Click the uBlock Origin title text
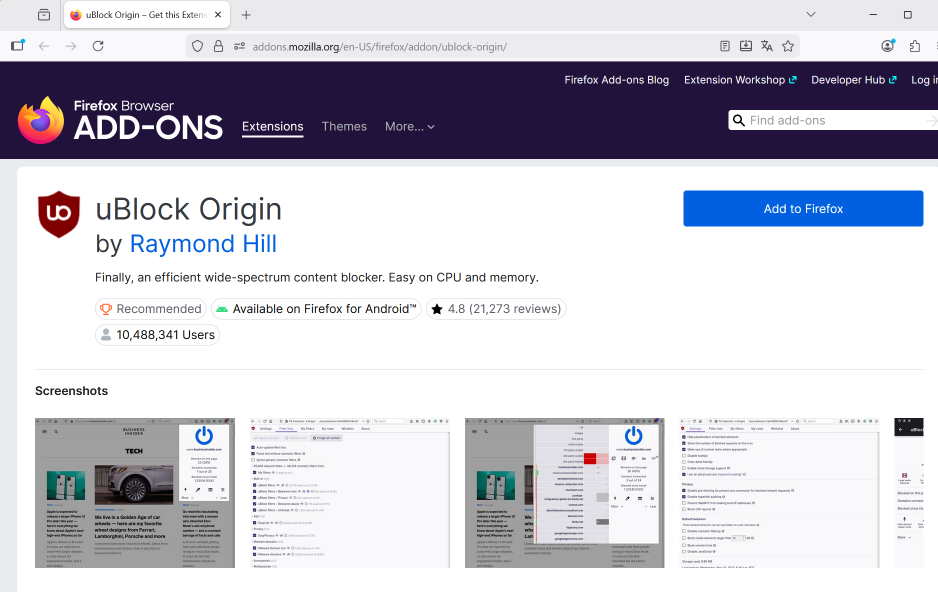 point(188,209)
